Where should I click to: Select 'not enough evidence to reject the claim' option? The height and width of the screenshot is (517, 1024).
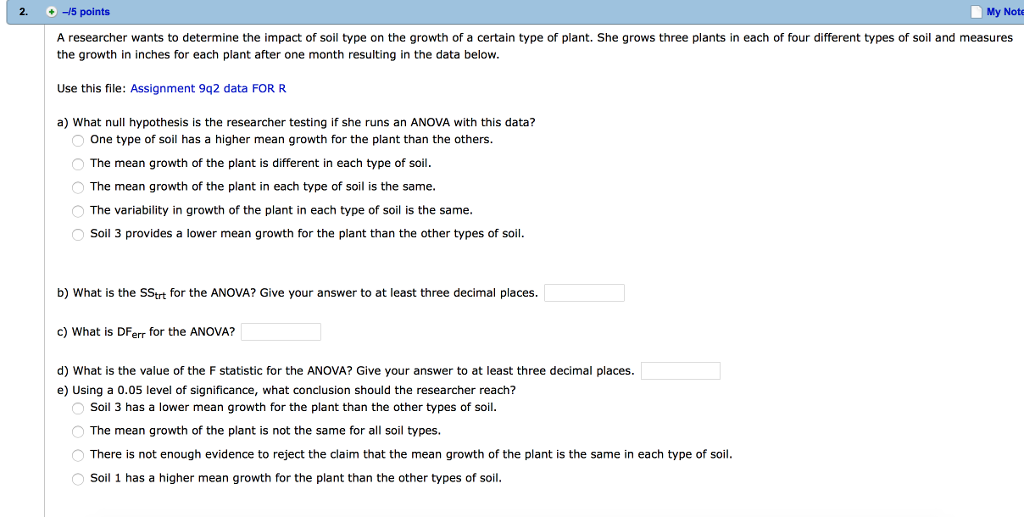[78, 455]
